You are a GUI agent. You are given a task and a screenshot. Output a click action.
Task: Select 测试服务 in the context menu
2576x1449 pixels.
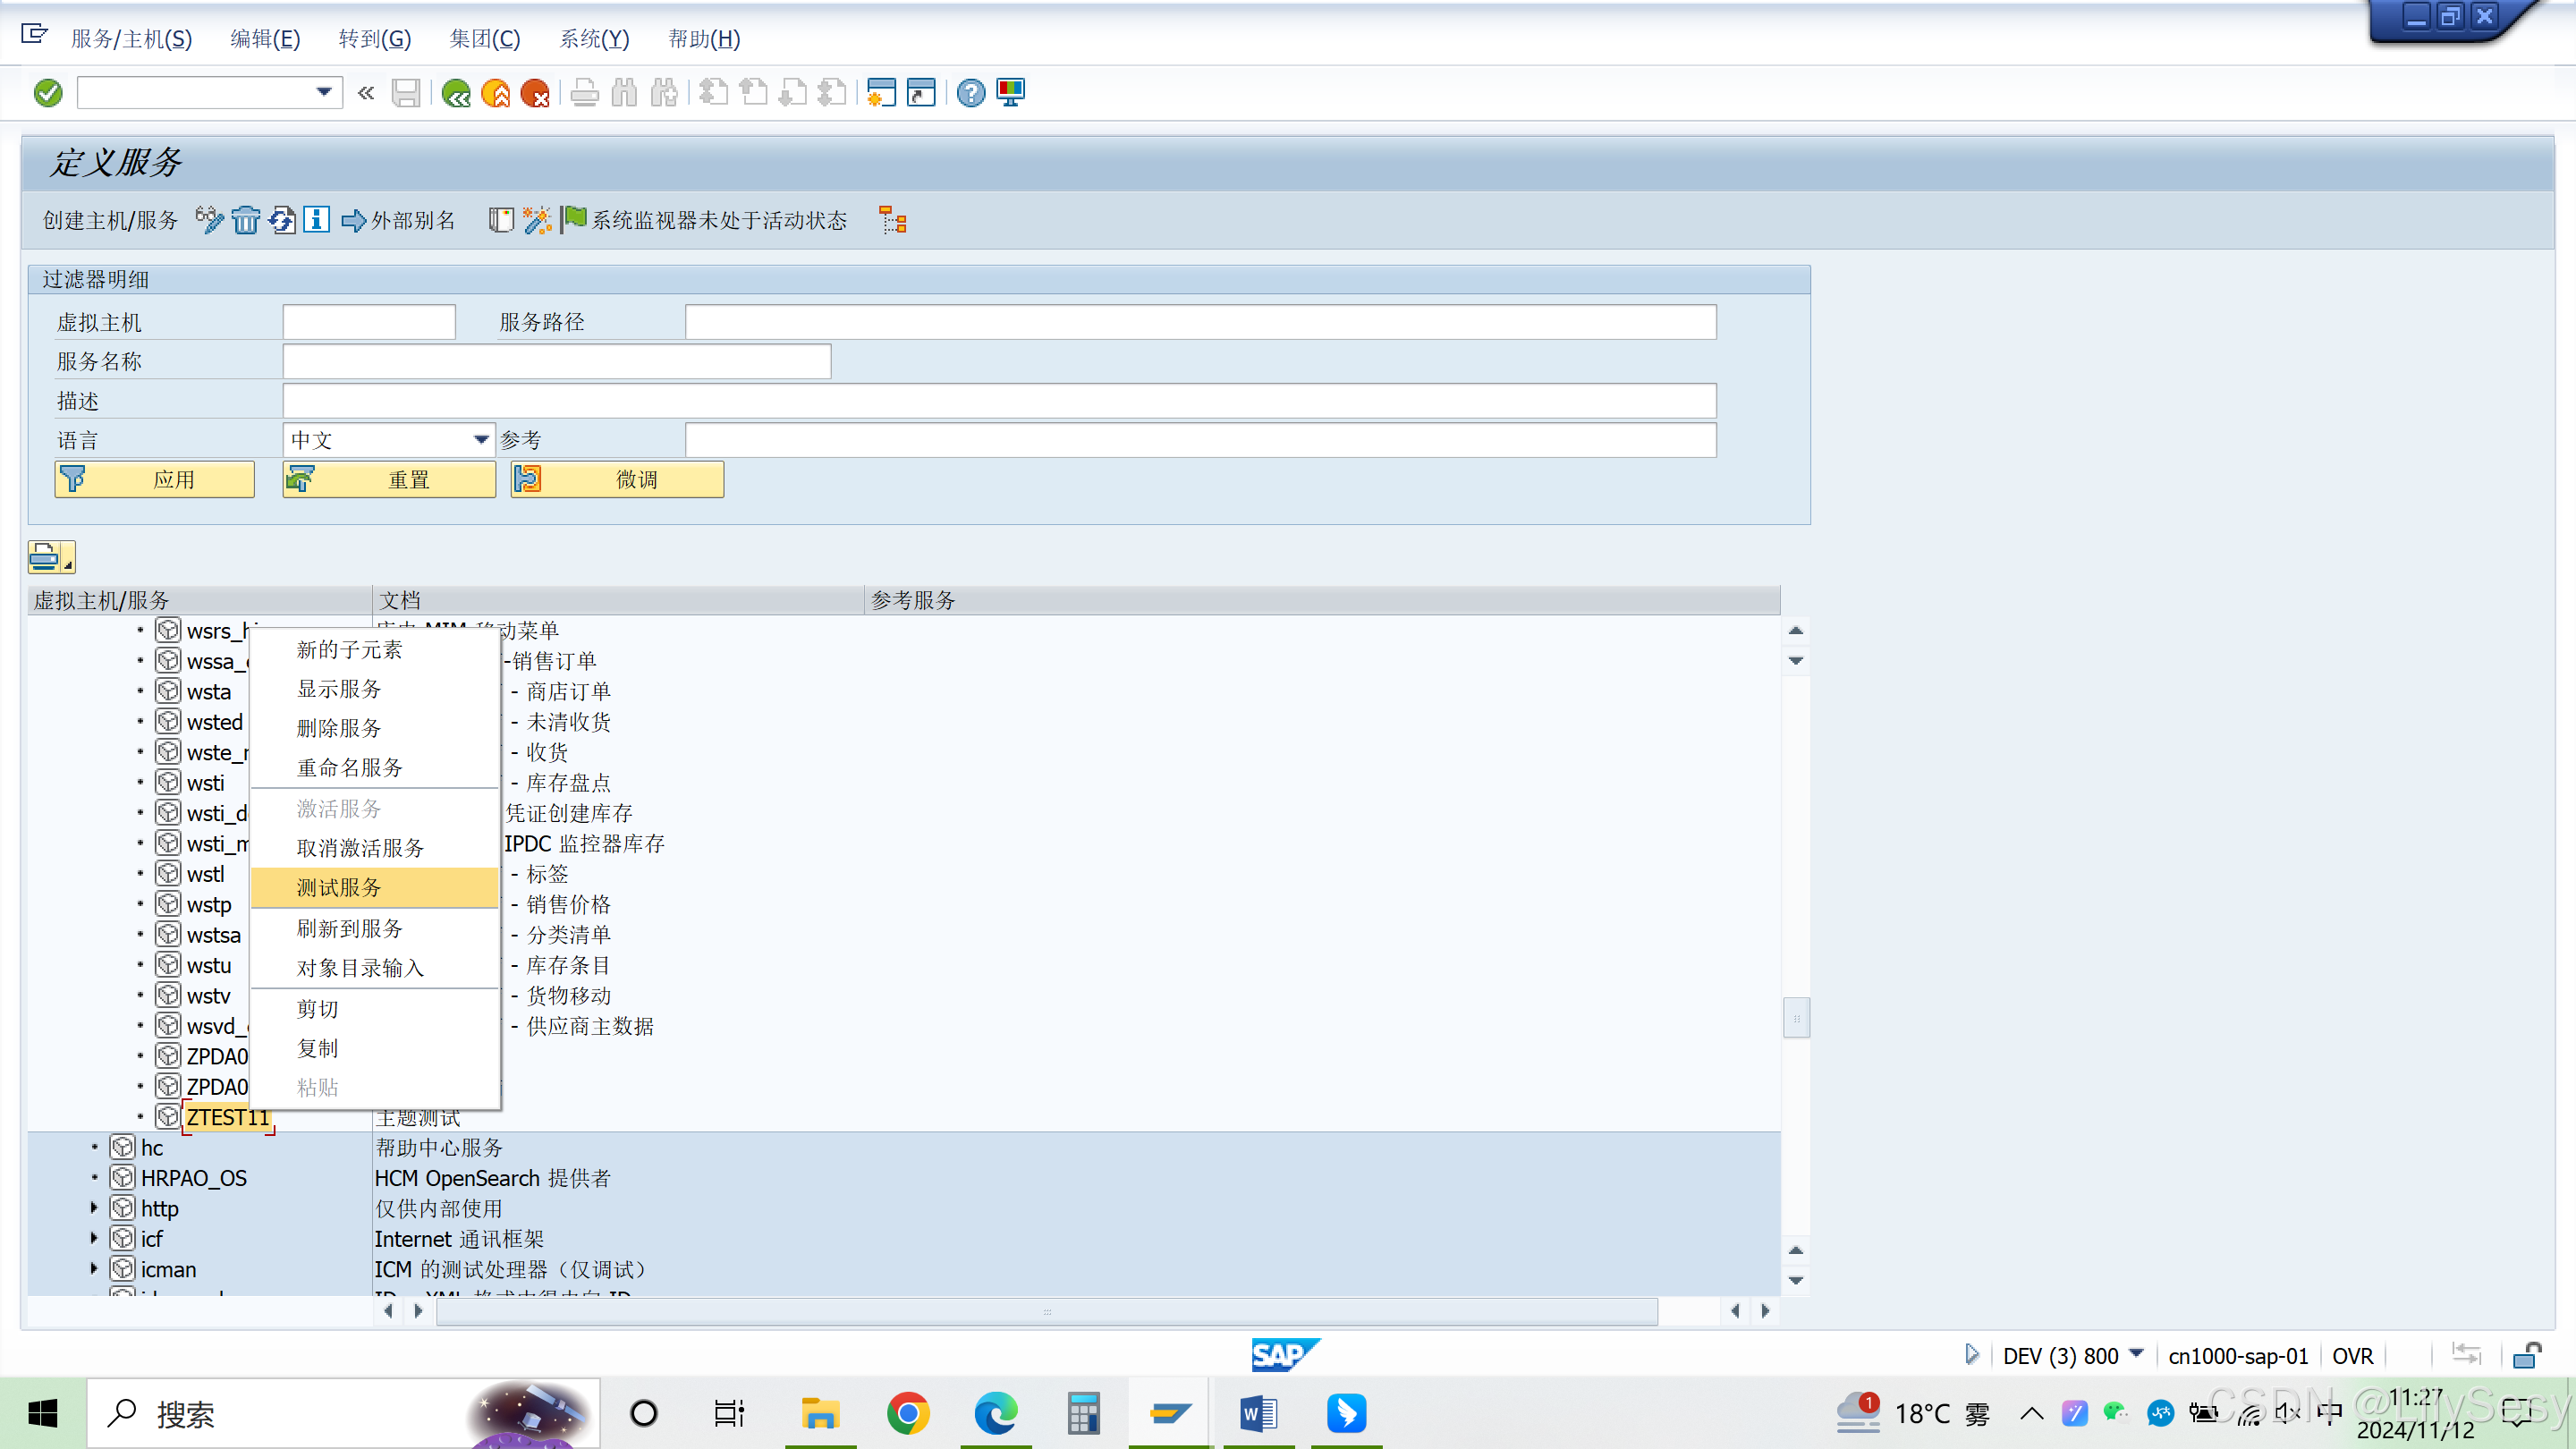(x=338, y=887)
